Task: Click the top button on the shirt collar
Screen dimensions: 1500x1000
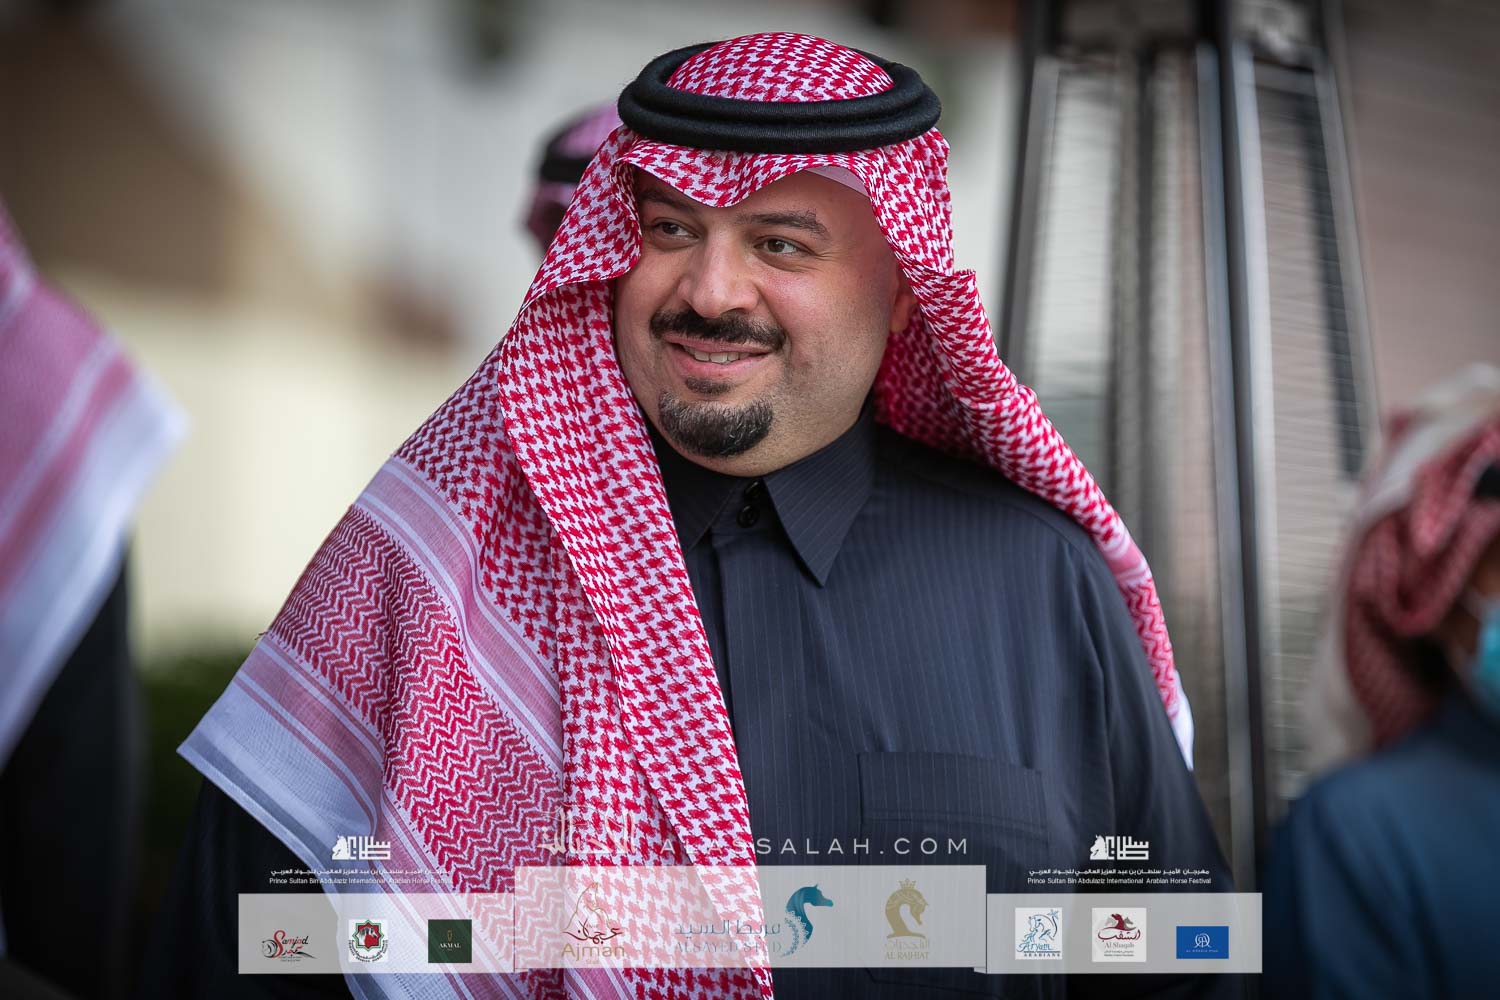Action: click(x=745, y=517)
